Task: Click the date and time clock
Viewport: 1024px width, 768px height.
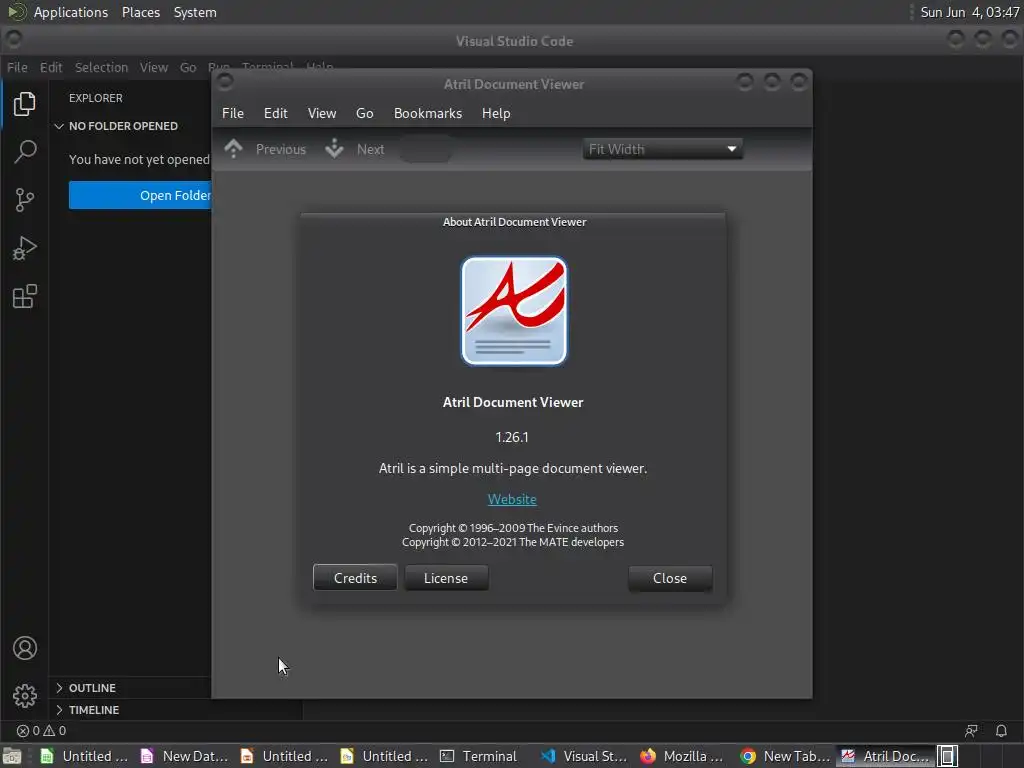Action: tap(970, 12)
